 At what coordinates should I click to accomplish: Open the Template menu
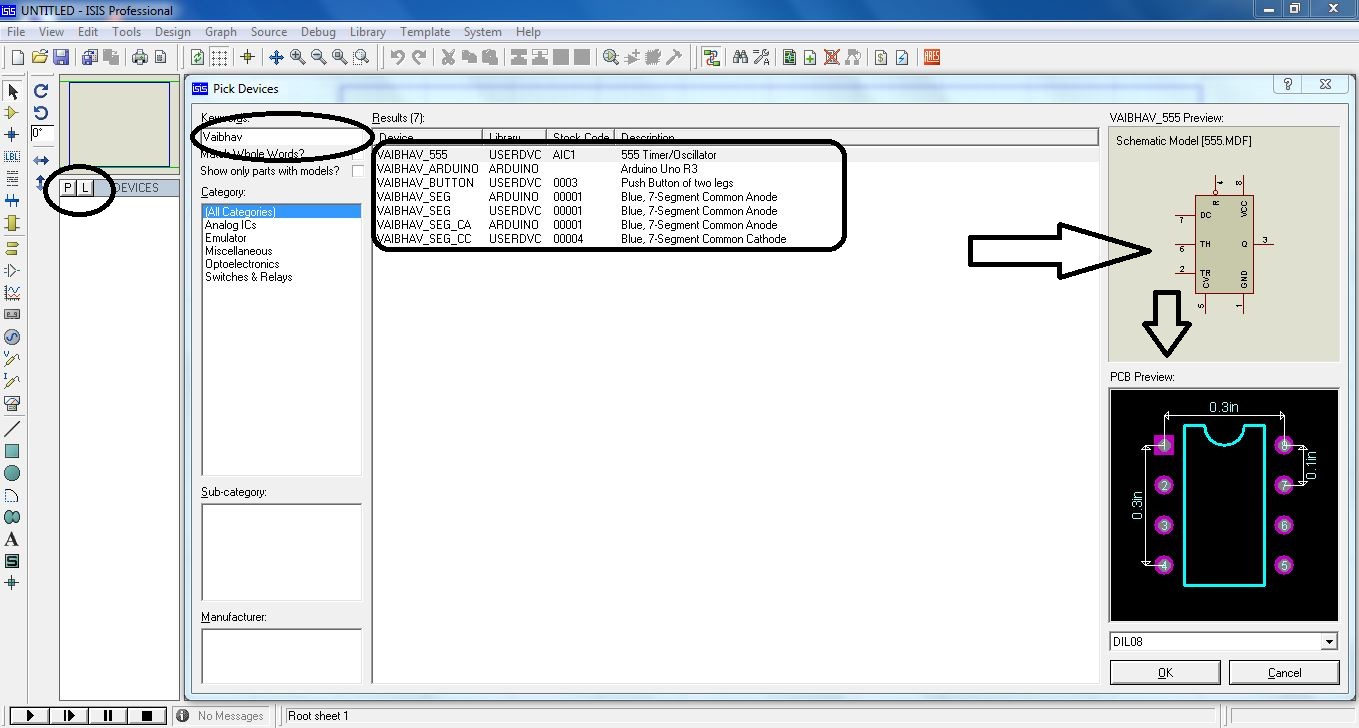point(425,32)
